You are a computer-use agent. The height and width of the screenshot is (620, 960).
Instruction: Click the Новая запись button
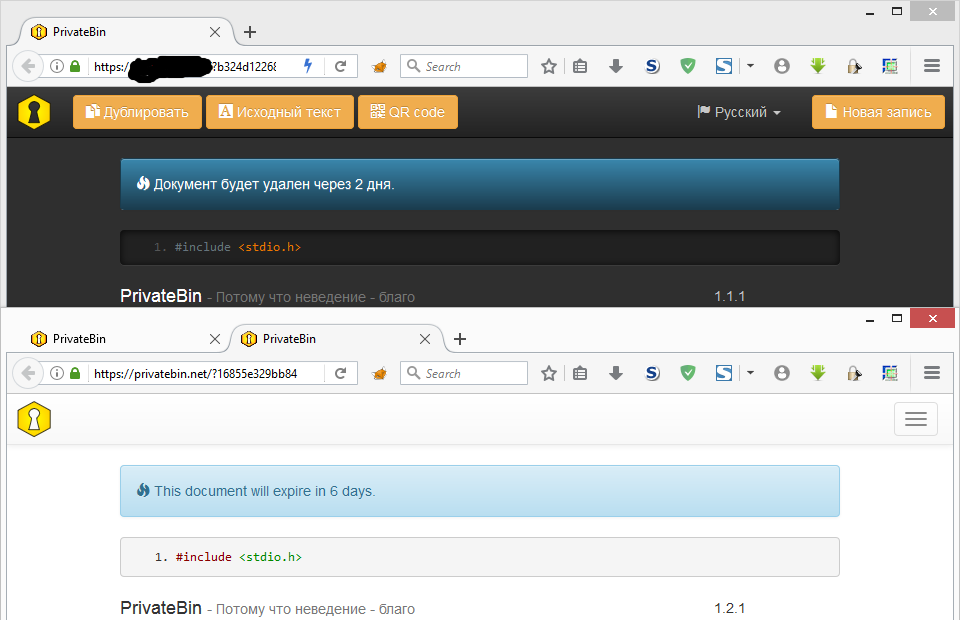click(877, 112)
